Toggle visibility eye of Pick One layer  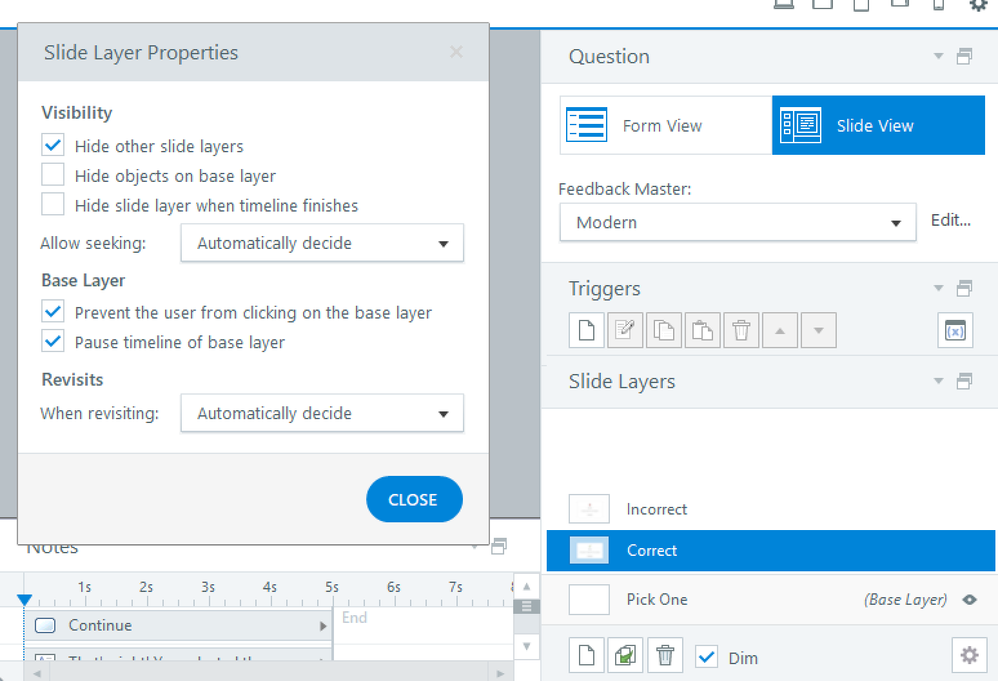pyautogui.click(x=968, y=600)
